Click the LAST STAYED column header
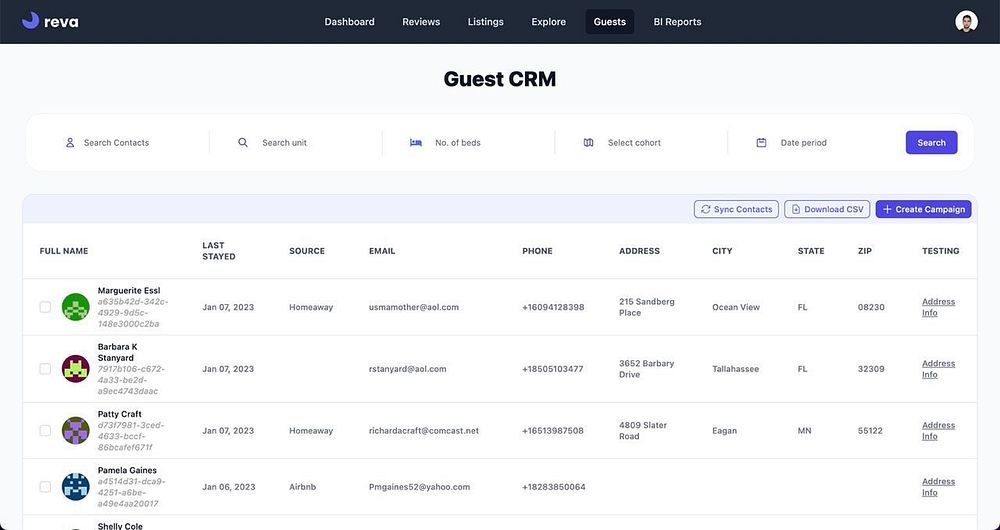 coord(219,251)
